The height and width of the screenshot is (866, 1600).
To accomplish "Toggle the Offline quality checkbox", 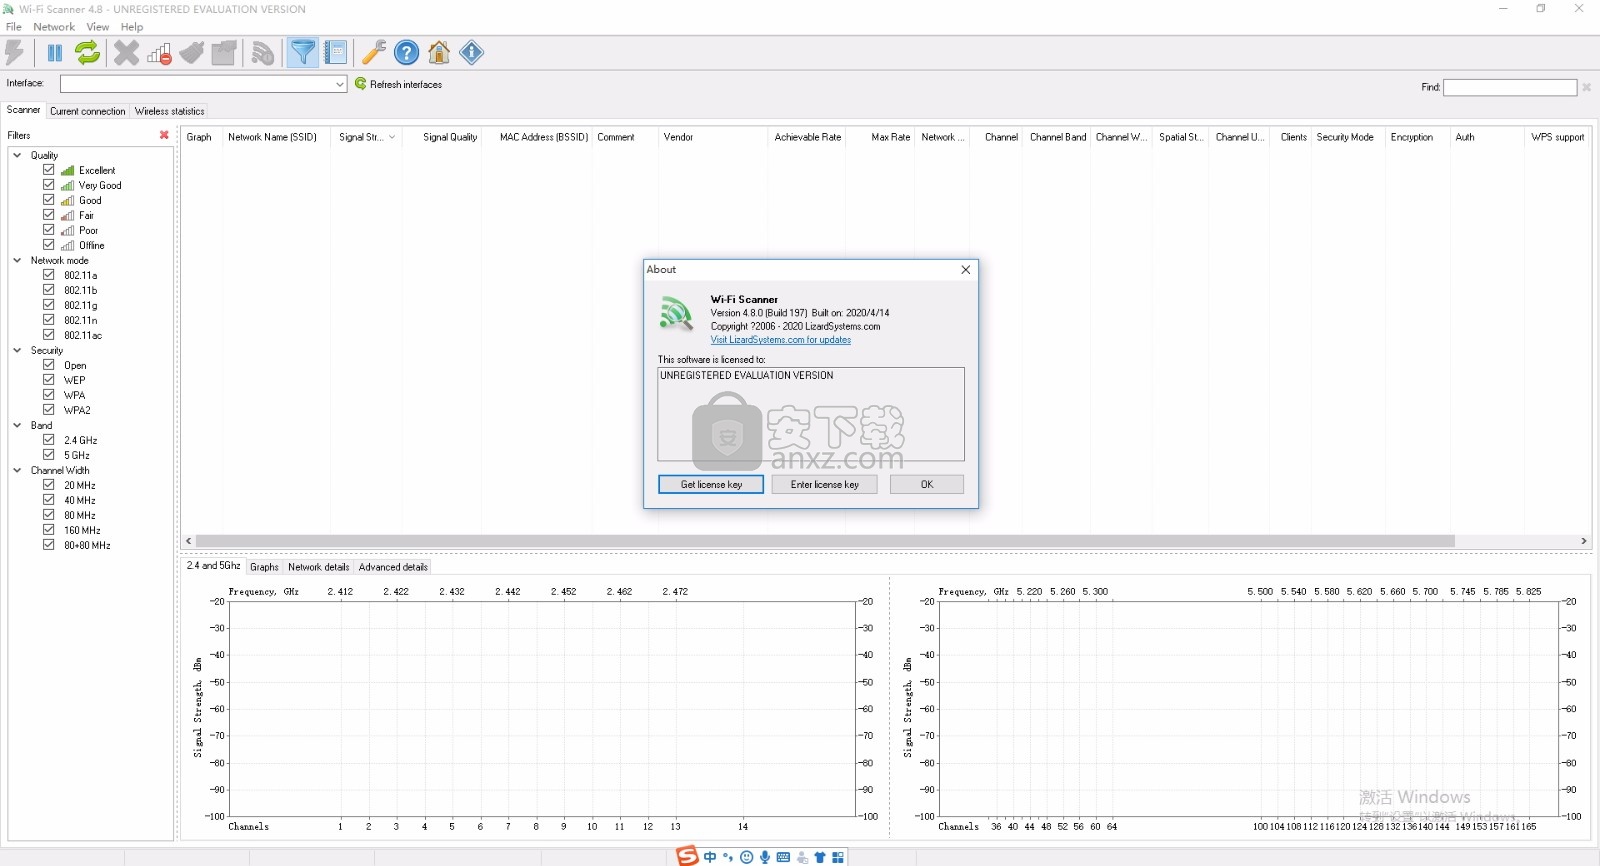I will [x=48, y=245].
